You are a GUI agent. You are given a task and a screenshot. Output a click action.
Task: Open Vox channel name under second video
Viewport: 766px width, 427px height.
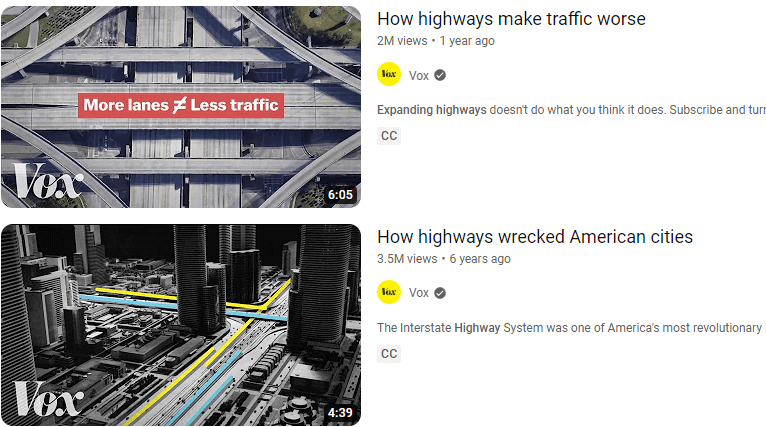pos(419,293)
